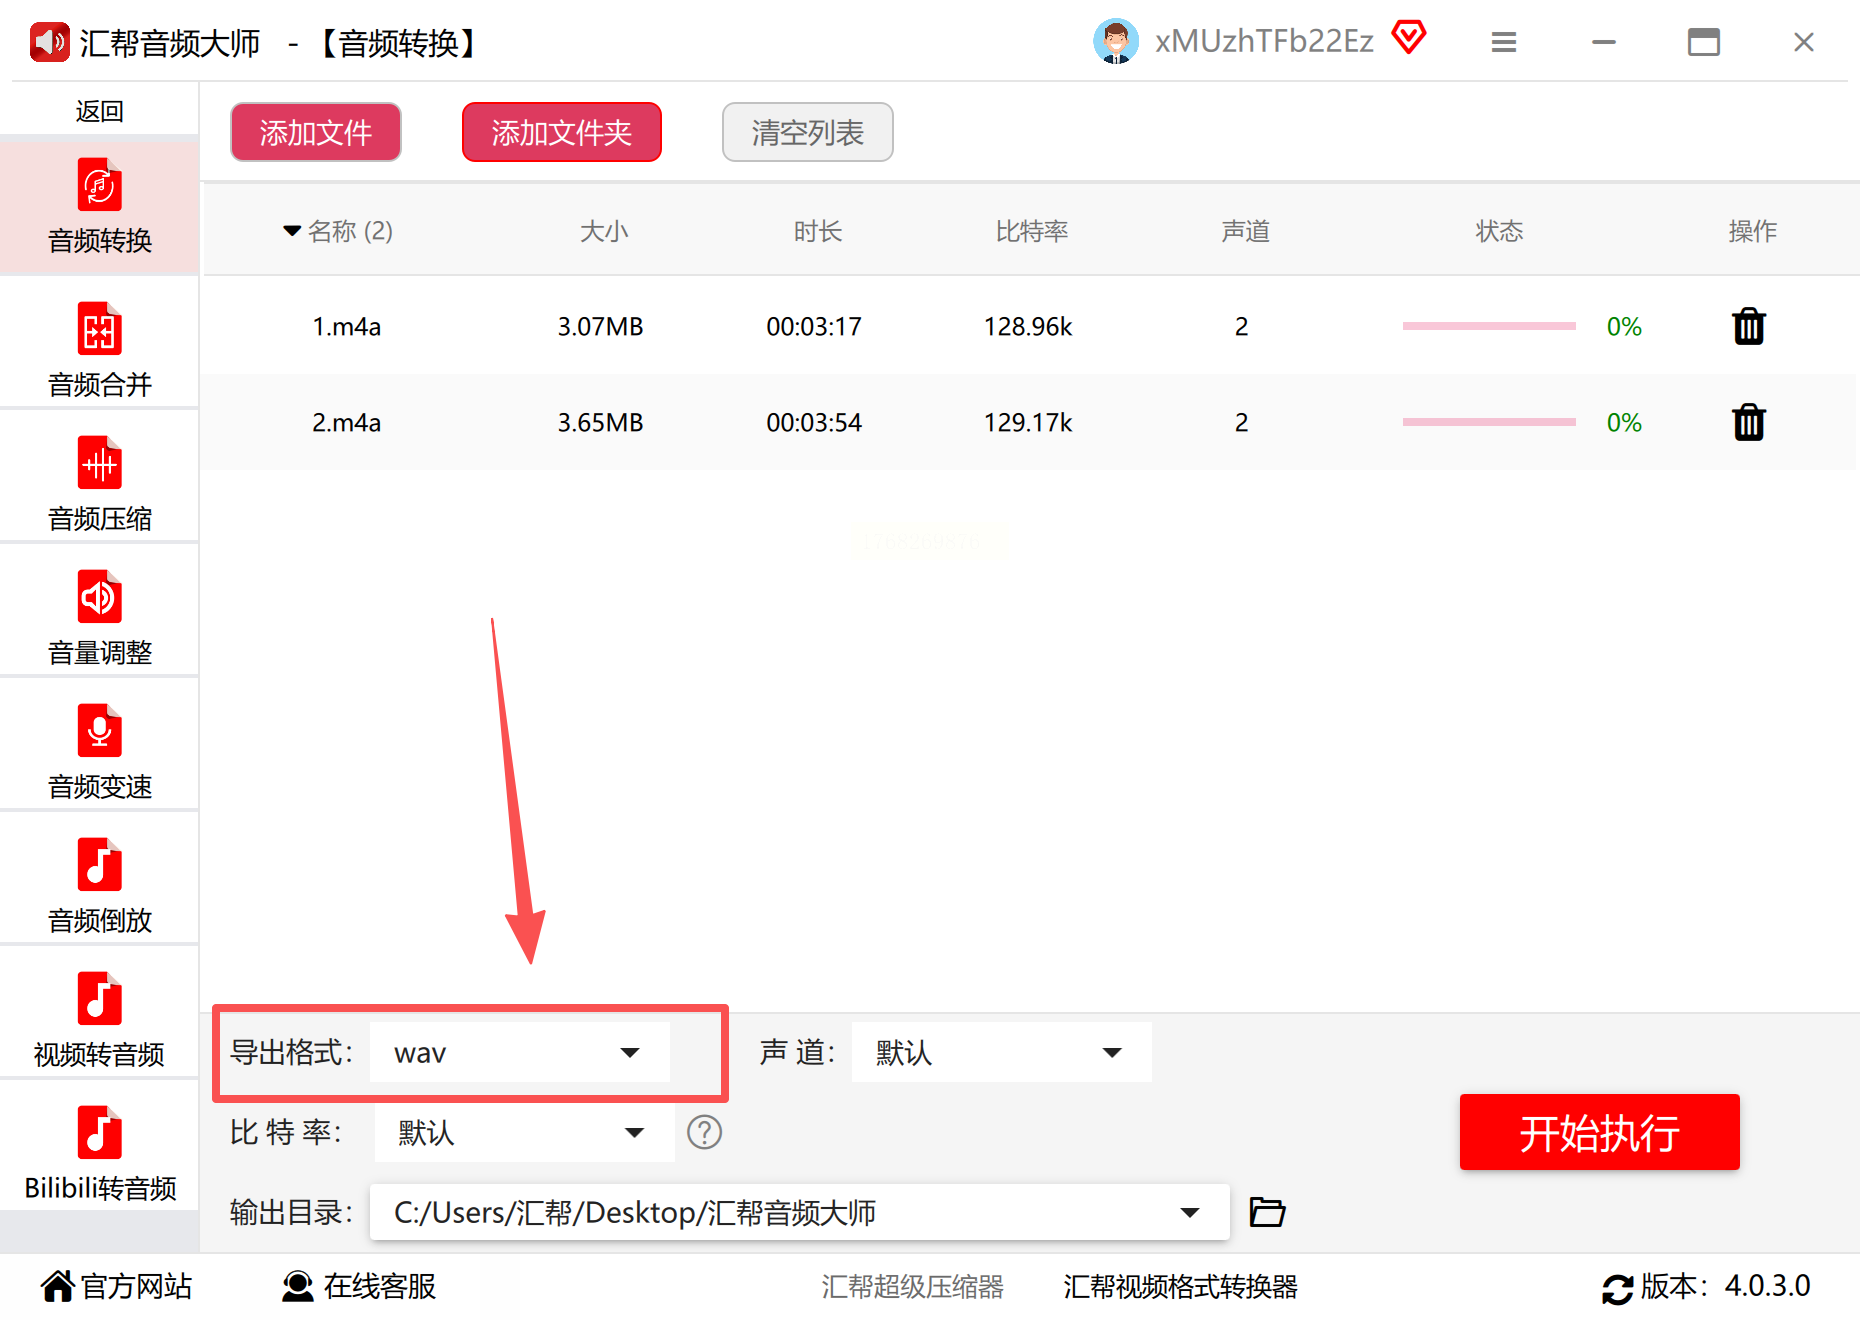Click 返回 to go back
This screenshot has height=1320, width=1860.
(x=100, y=110)
